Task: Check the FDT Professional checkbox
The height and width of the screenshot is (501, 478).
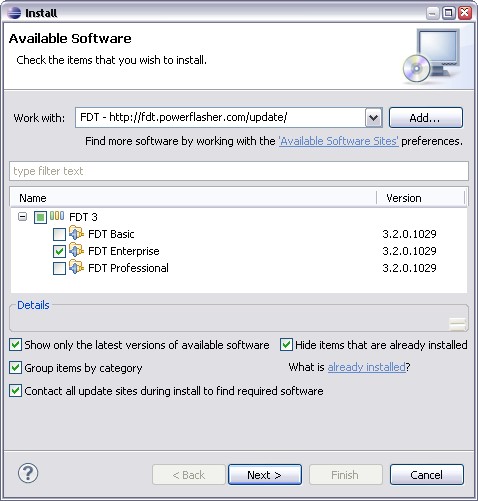Action: [59, 268]
